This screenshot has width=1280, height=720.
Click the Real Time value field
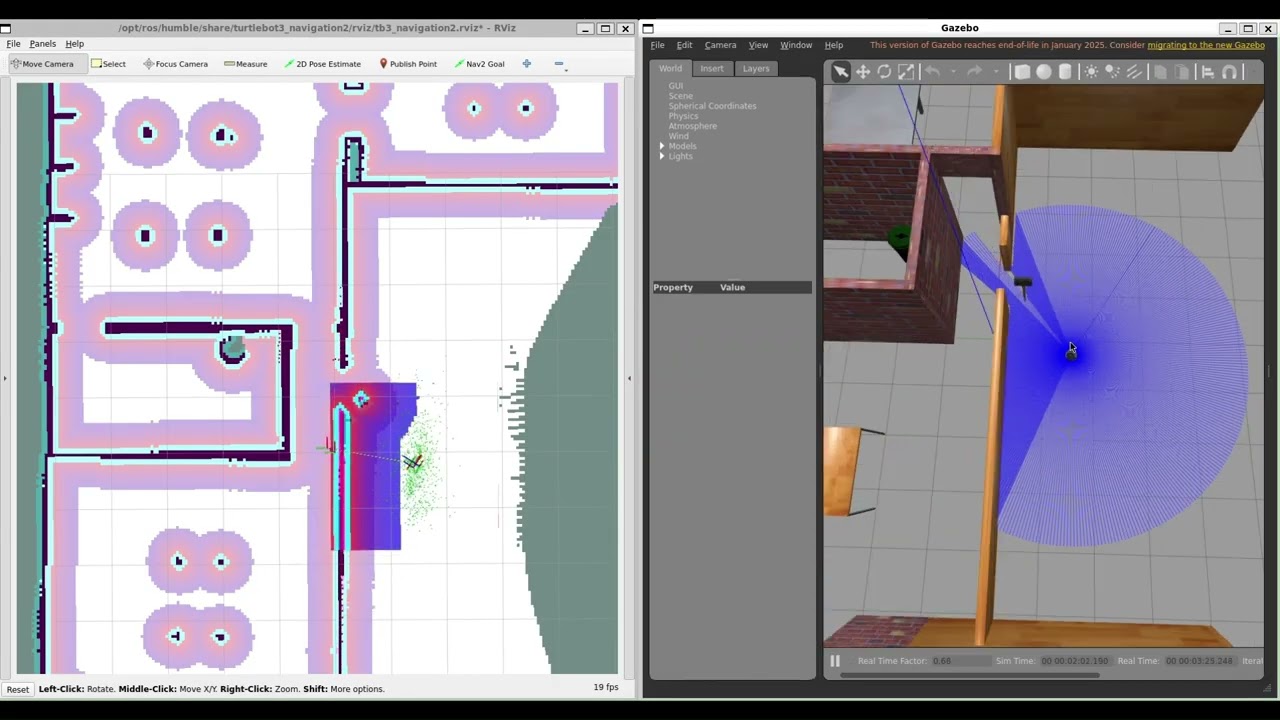1199,661
